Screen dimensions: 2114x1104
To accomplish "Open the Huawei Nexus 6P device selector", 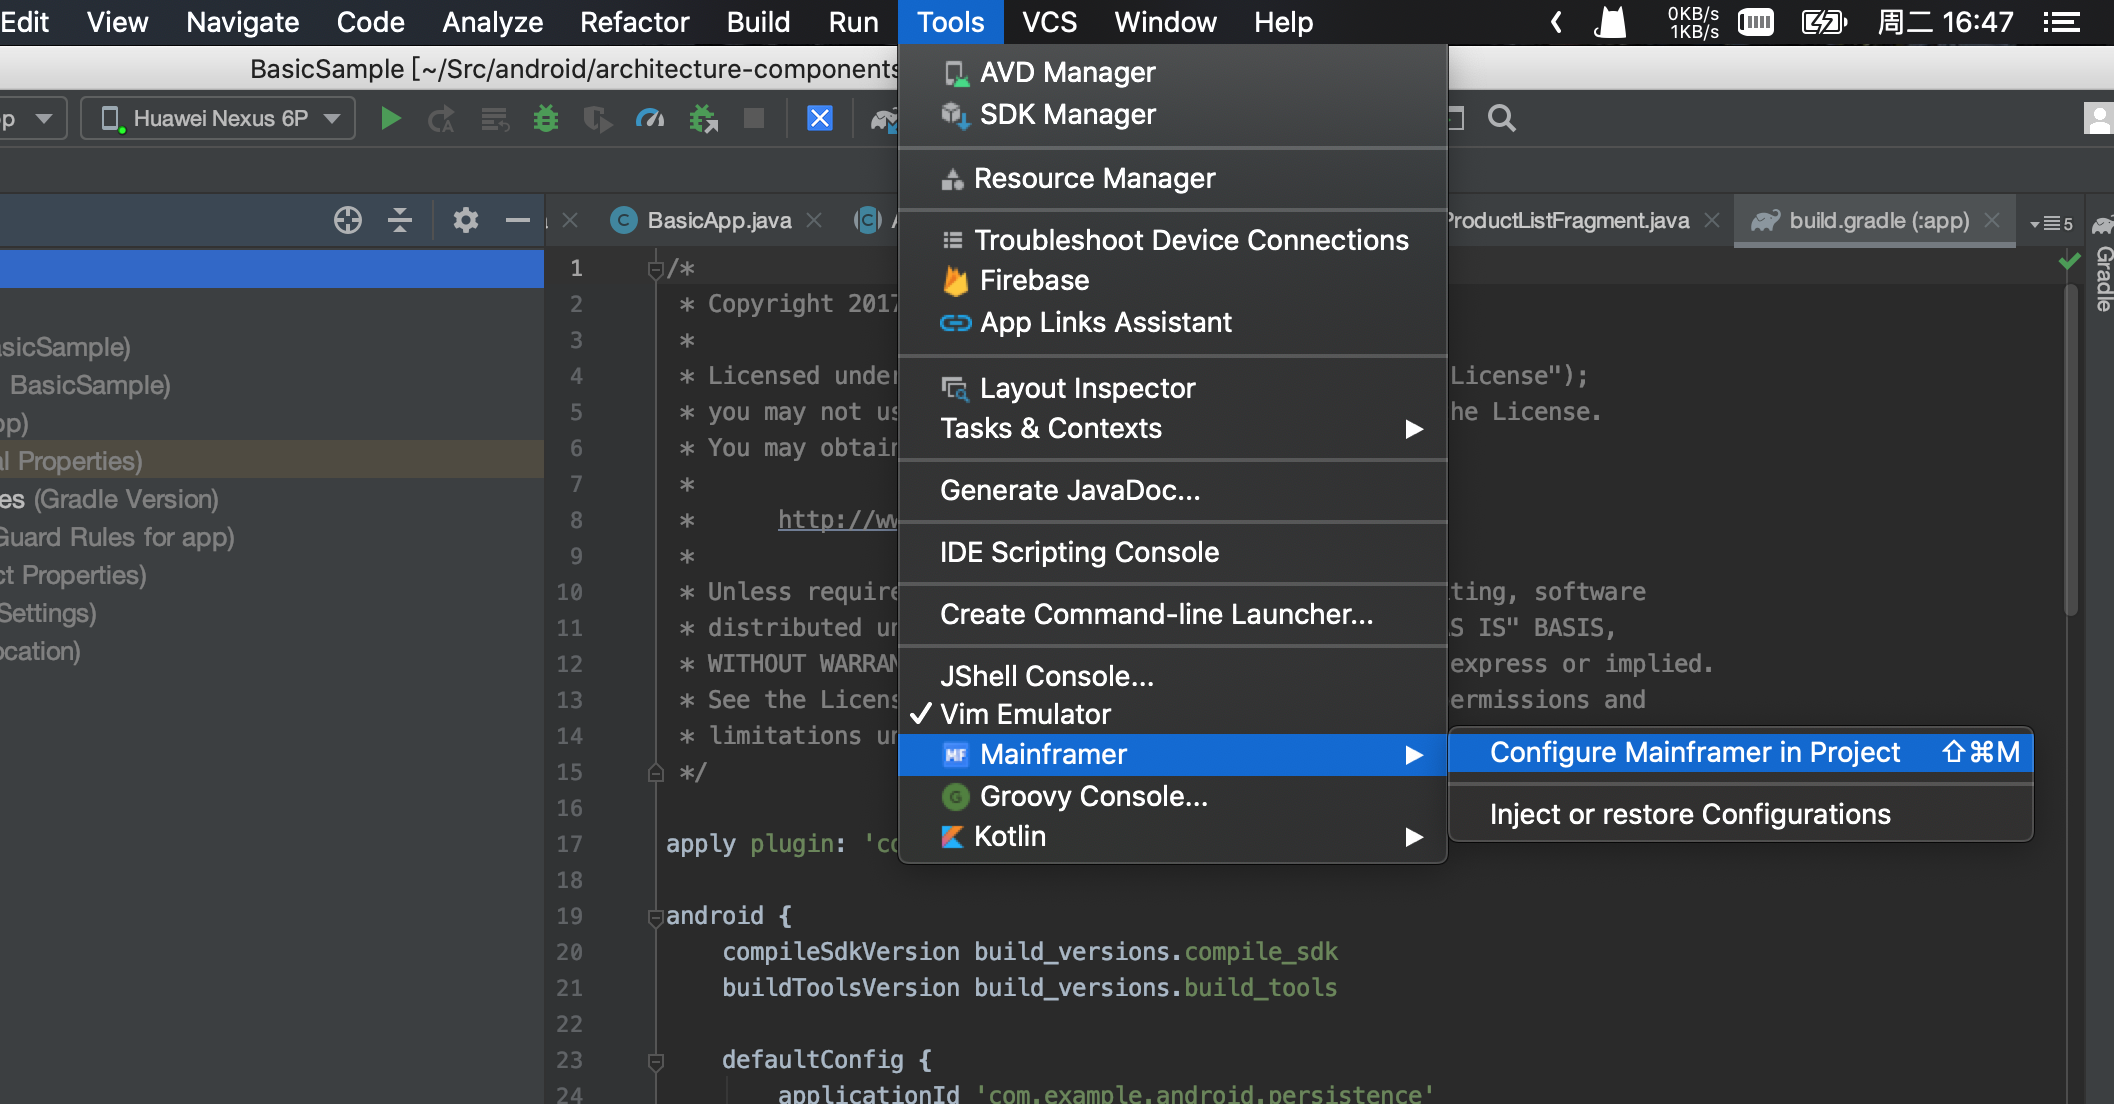I will pyautogui.click(x=217, y=118).
